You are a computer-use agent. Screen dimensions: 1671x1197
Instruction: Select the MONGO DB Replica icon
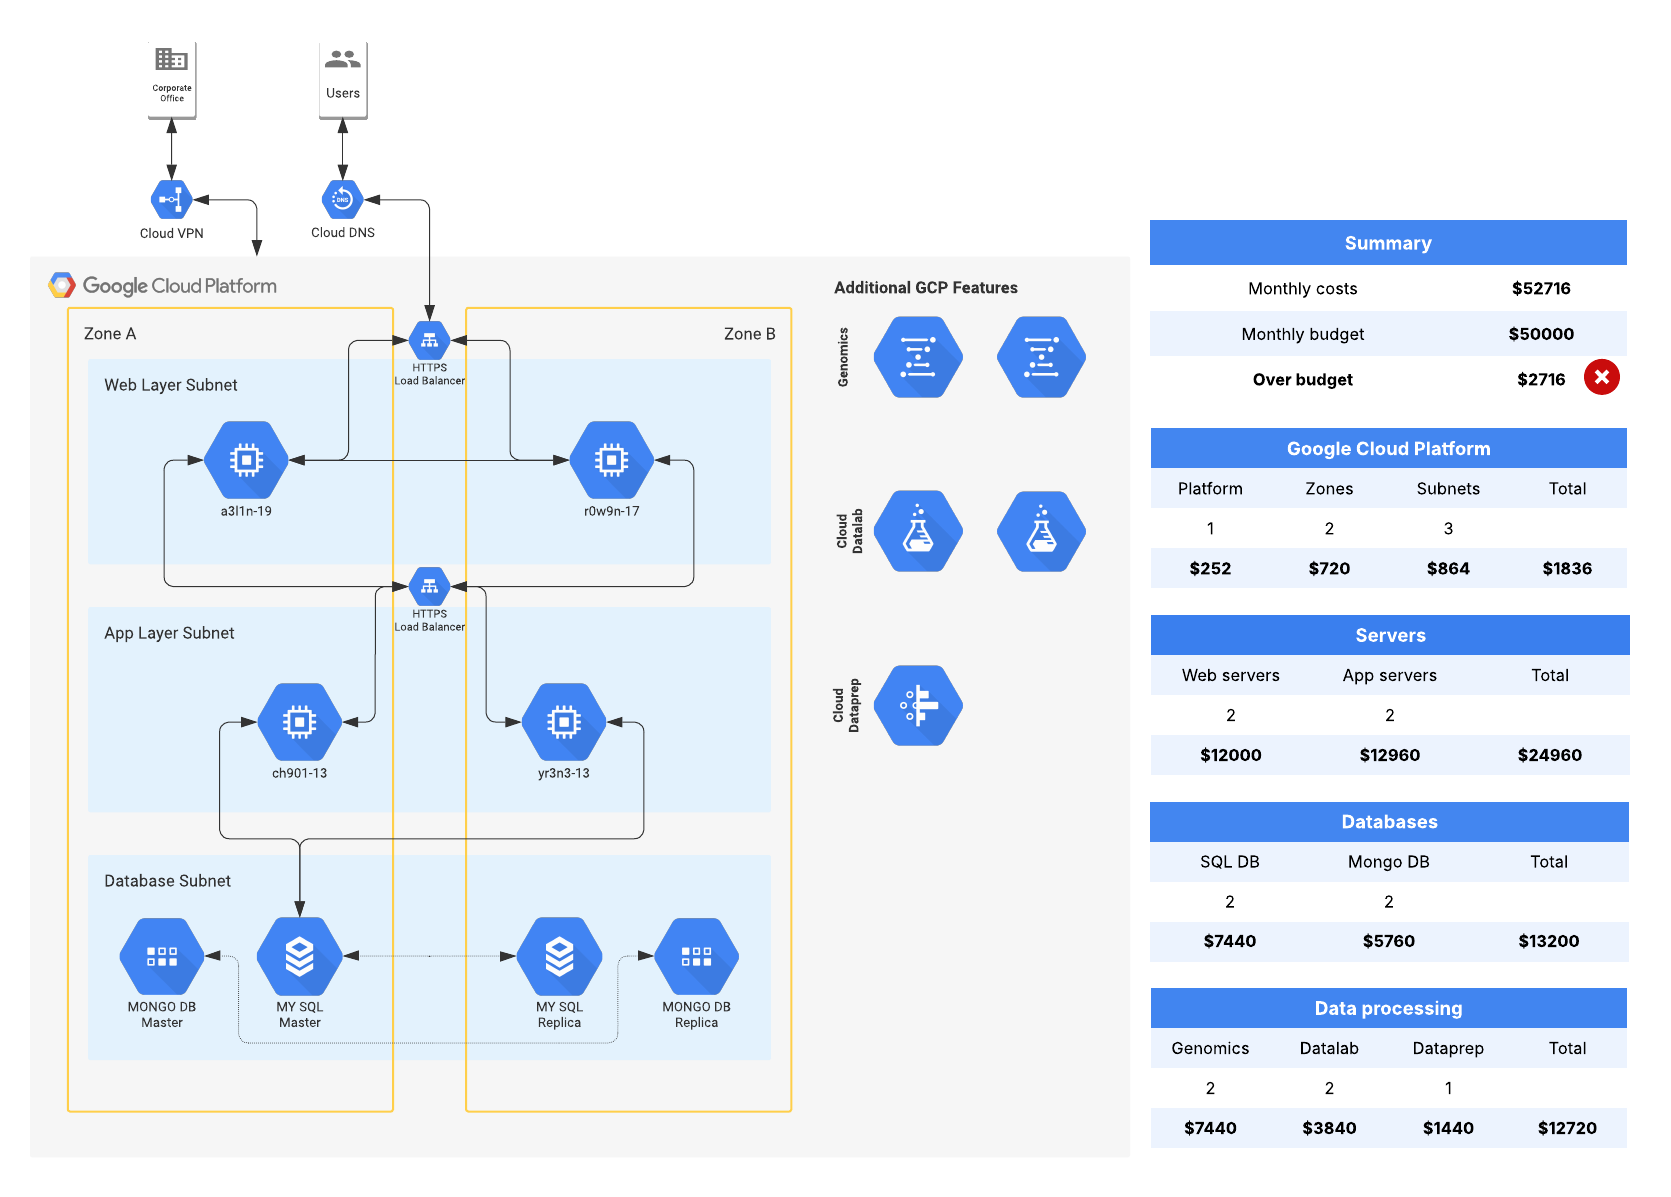coord(696,957)
